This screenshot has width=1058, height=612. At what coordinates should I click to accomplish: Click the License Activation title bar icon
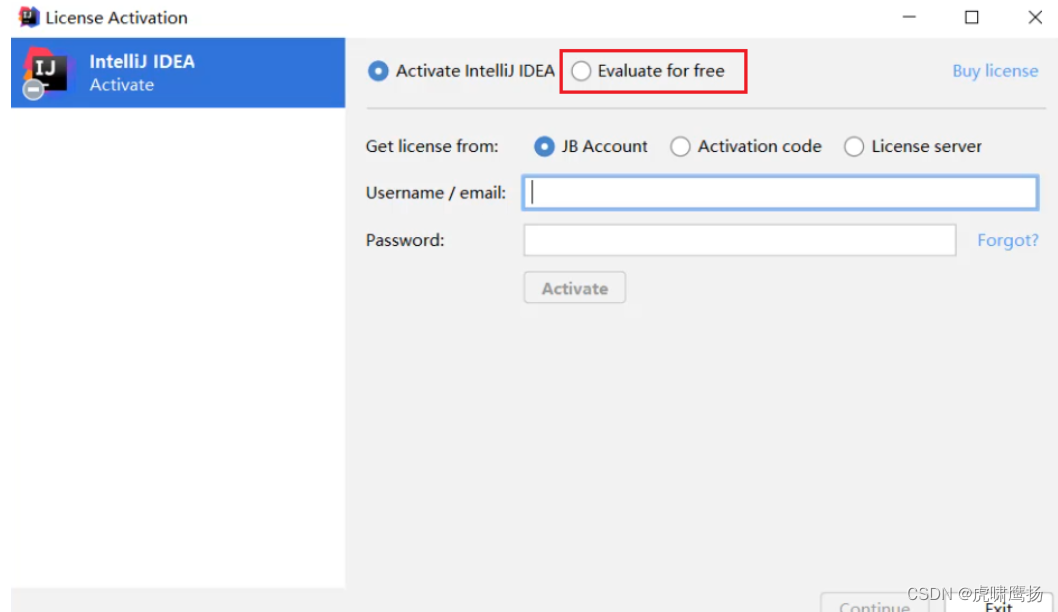click(x=28, y=17)
